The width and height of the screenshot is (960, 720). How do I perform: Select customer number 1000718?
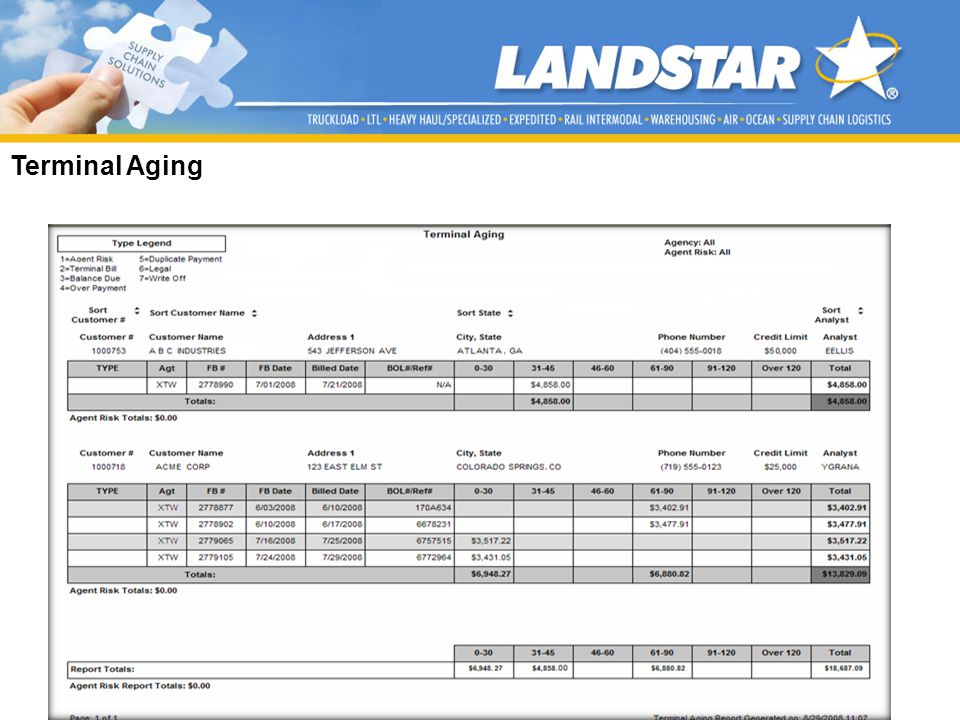(108, 467)
